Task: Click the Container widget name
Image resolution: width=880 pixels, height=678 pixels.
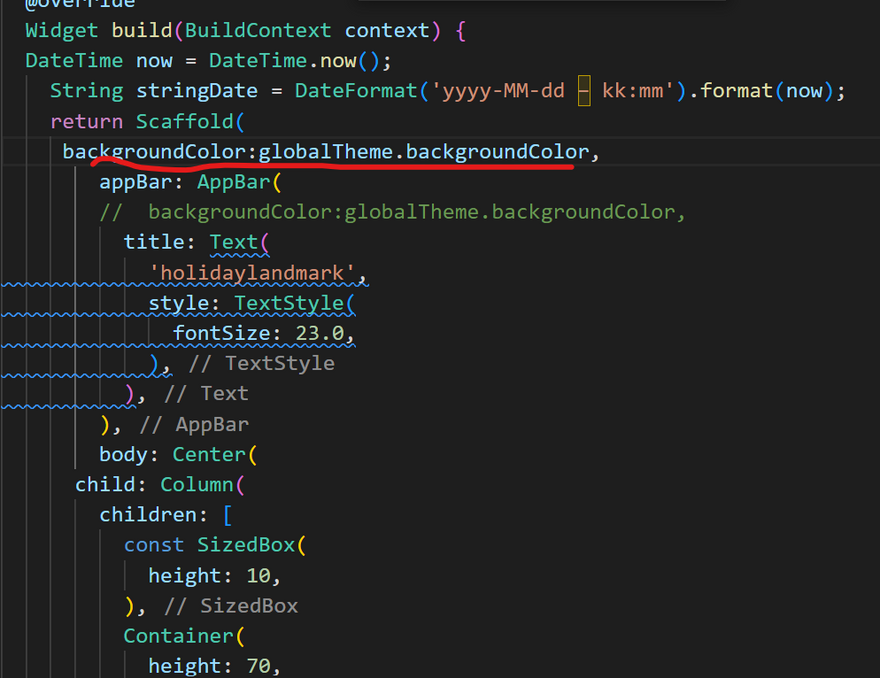Action: pyautogui.click(x=178, y=636)
